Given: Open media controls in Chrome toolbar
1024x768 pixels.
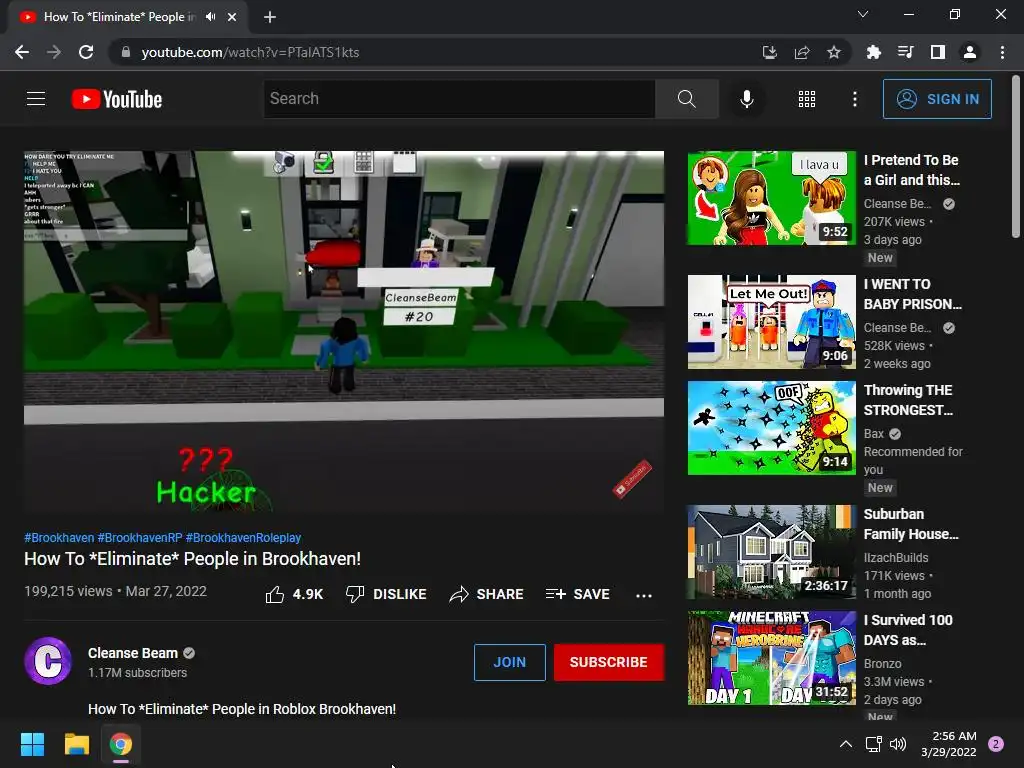Looking at the screenshot, I should pos(905,52).
